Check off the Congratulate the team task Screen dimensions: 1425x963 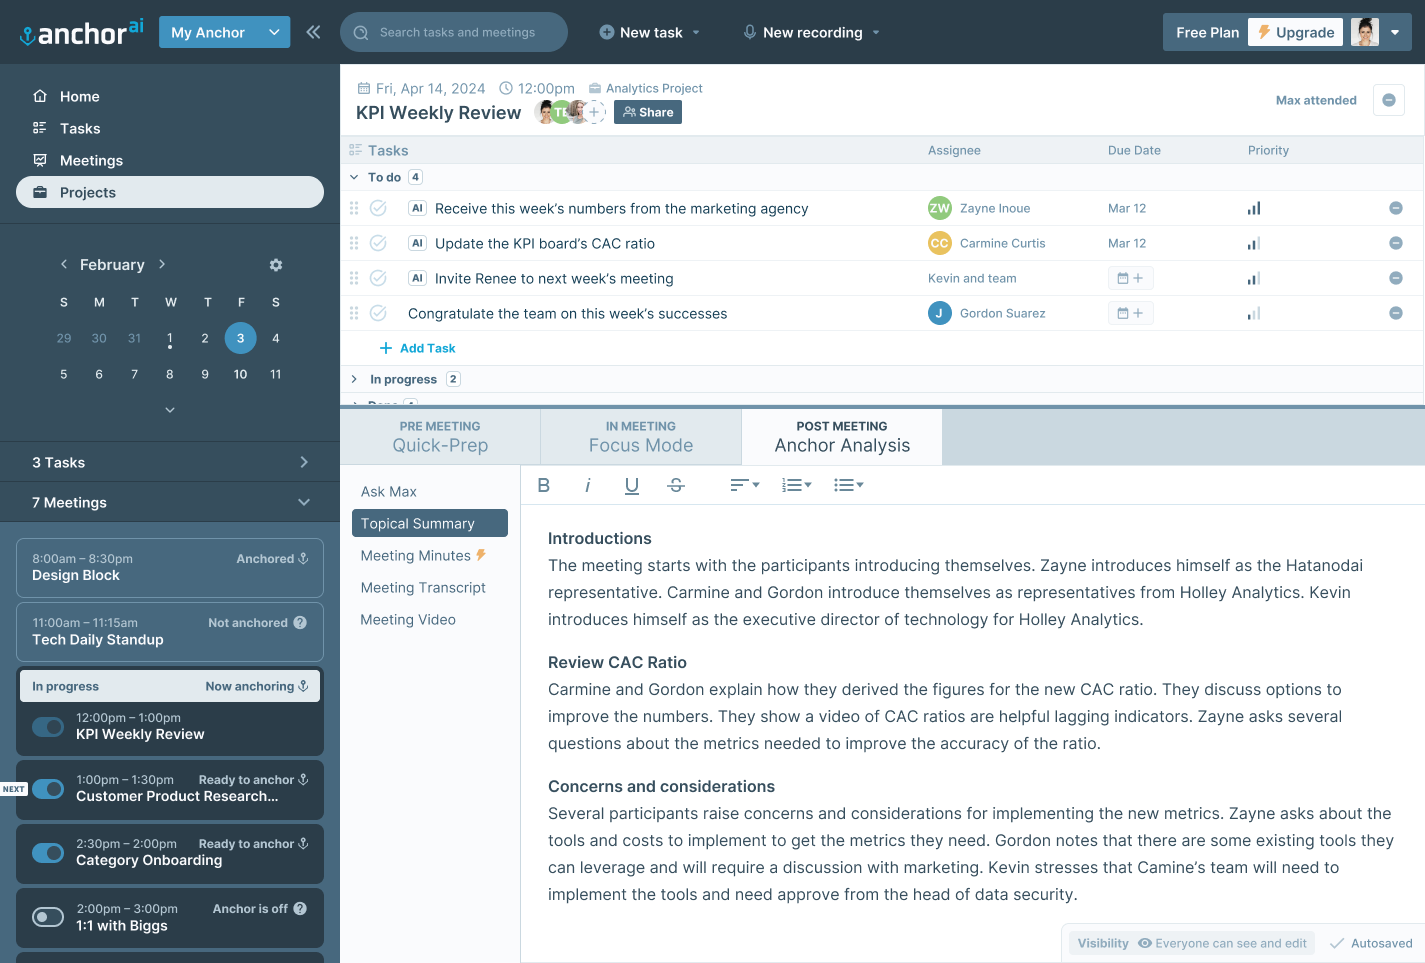click(x=378, y=313)
